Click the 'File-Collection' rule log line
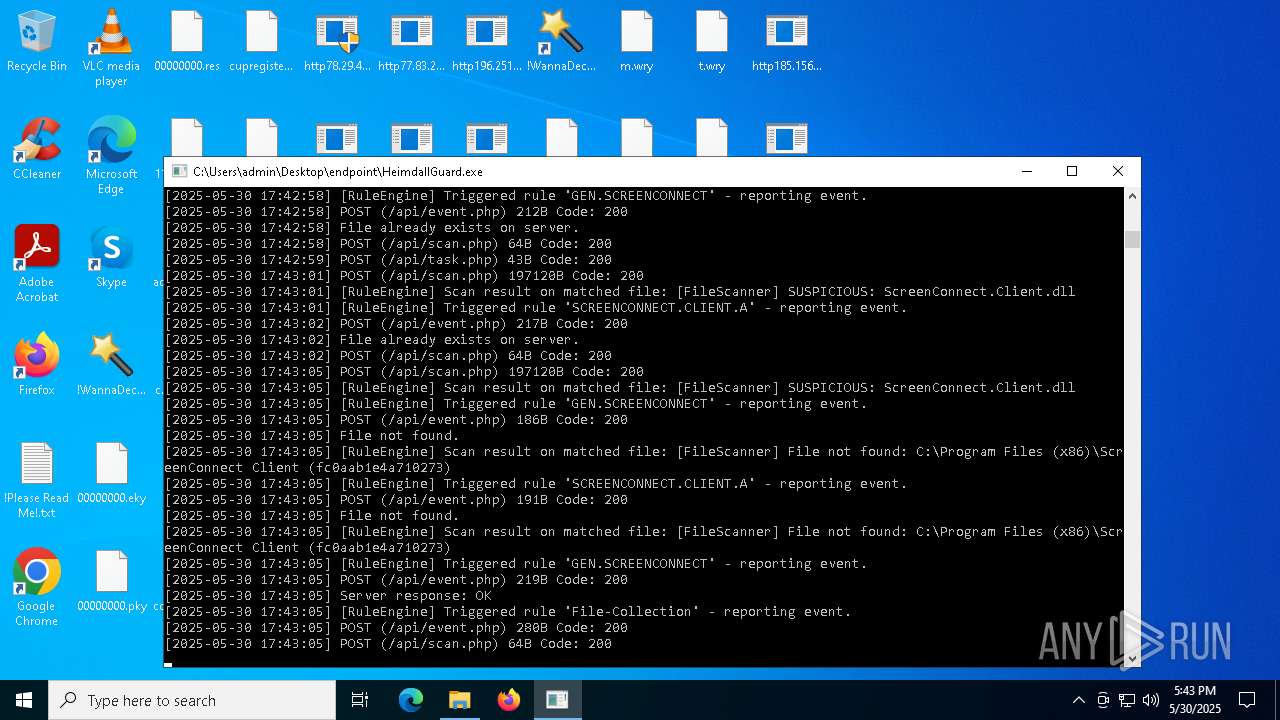The height and width of the screenshot is (720, 1280). pos(508,612)
